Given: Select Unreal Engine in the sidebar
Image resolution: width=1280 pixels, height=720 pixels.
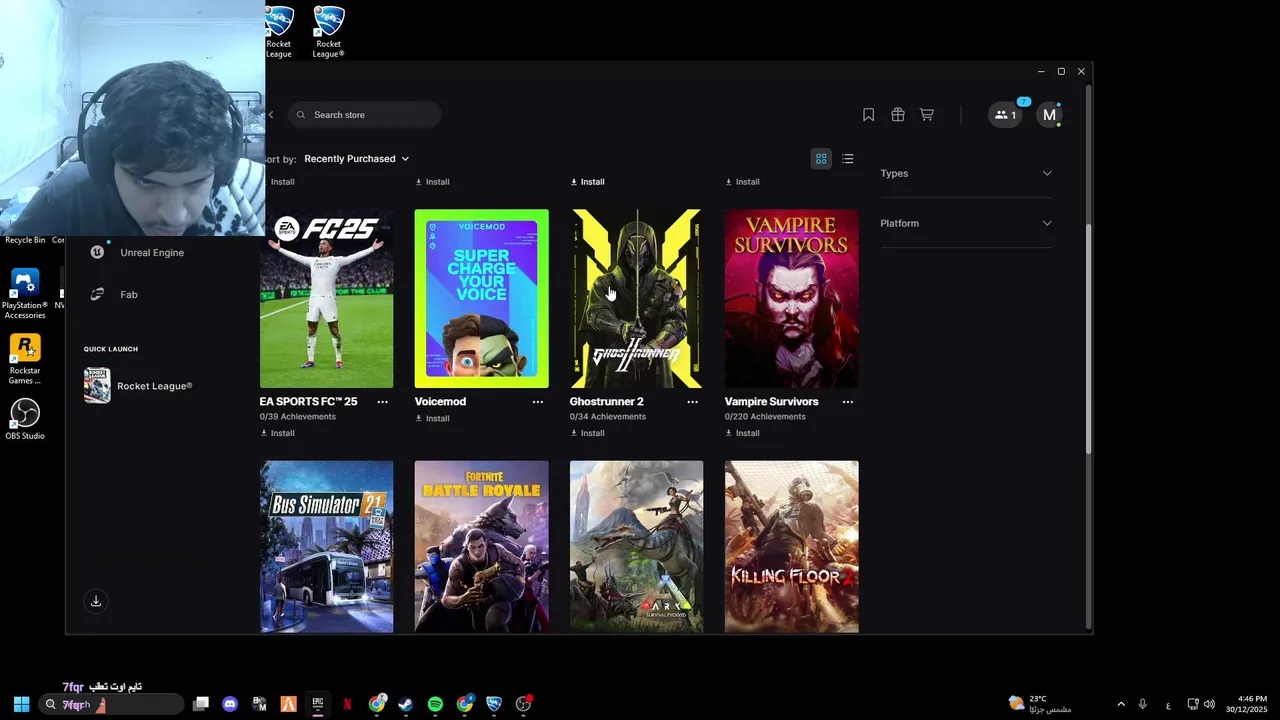Looking at the screenshot, I should point(137,252).
